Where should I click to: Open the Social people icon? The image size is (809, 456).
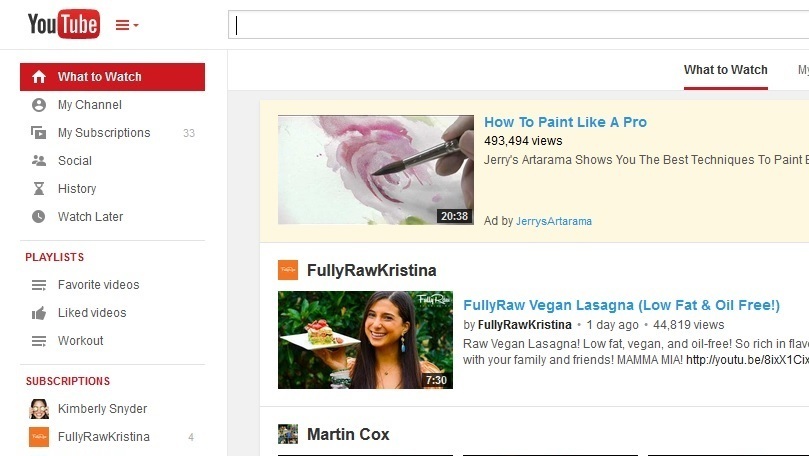coord(39,161)
